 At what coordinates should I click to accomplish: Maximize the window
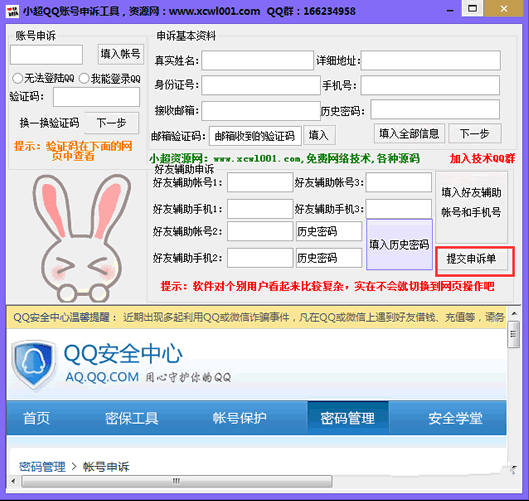472,8
